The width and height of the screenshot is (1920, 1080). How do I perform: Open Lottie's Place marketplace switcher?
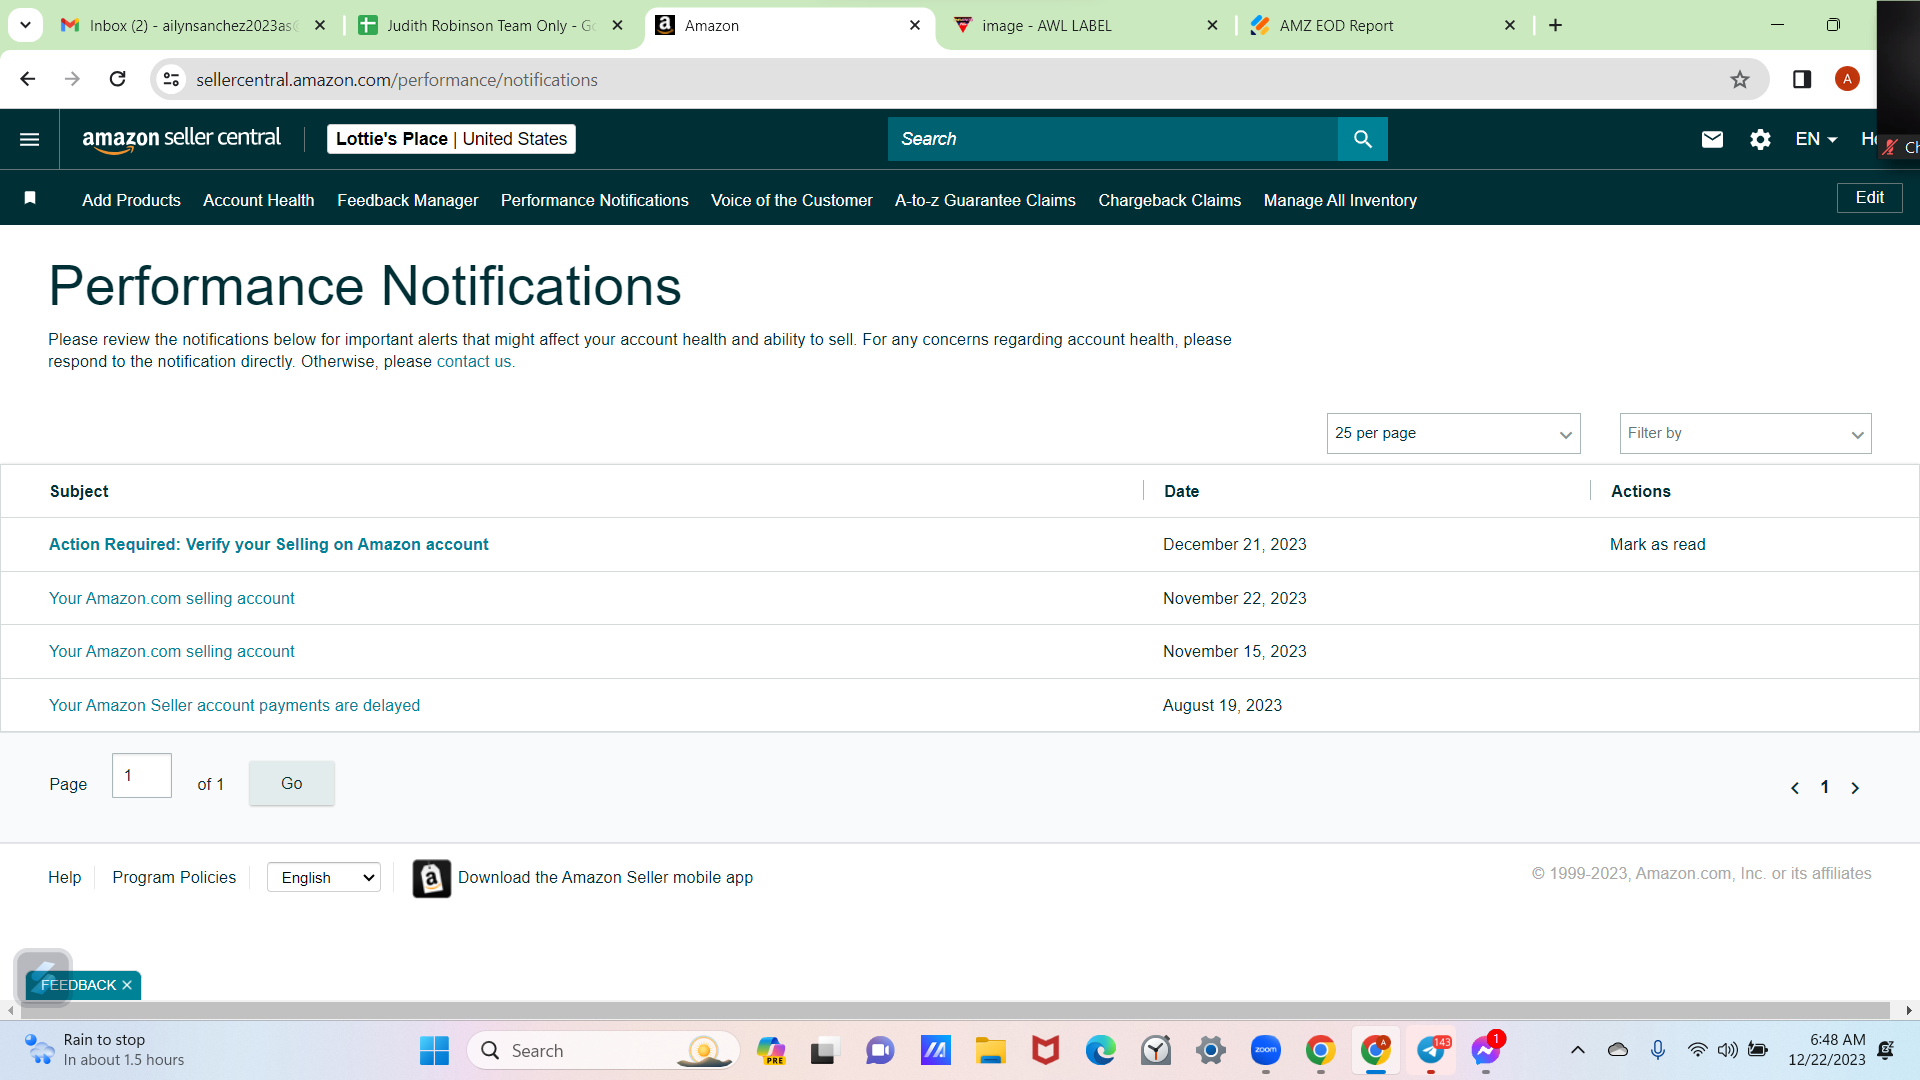[451, 139]
